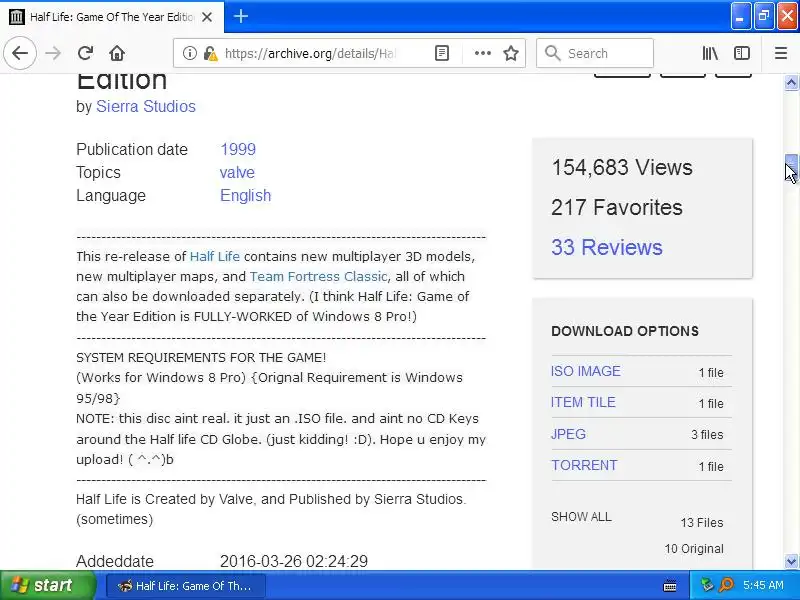Viewport: 800px width, 600px height.
Task: Open the Team Fortress Classic link
Action: click(318, 276)
